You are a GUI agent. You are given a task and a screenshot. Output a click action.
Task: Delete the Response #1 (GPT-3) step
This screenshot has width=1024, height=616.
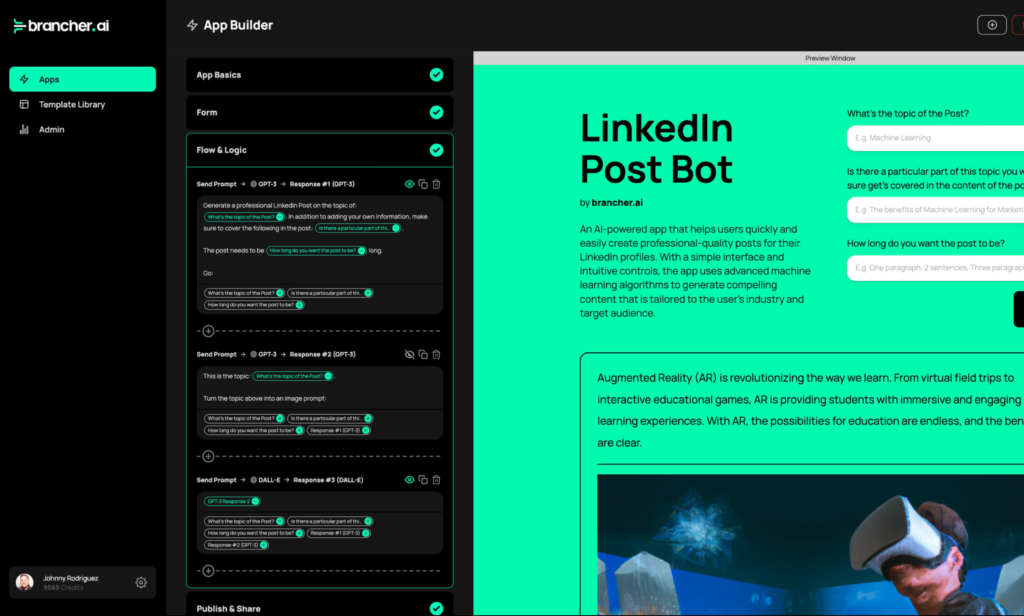pos(436,184)
